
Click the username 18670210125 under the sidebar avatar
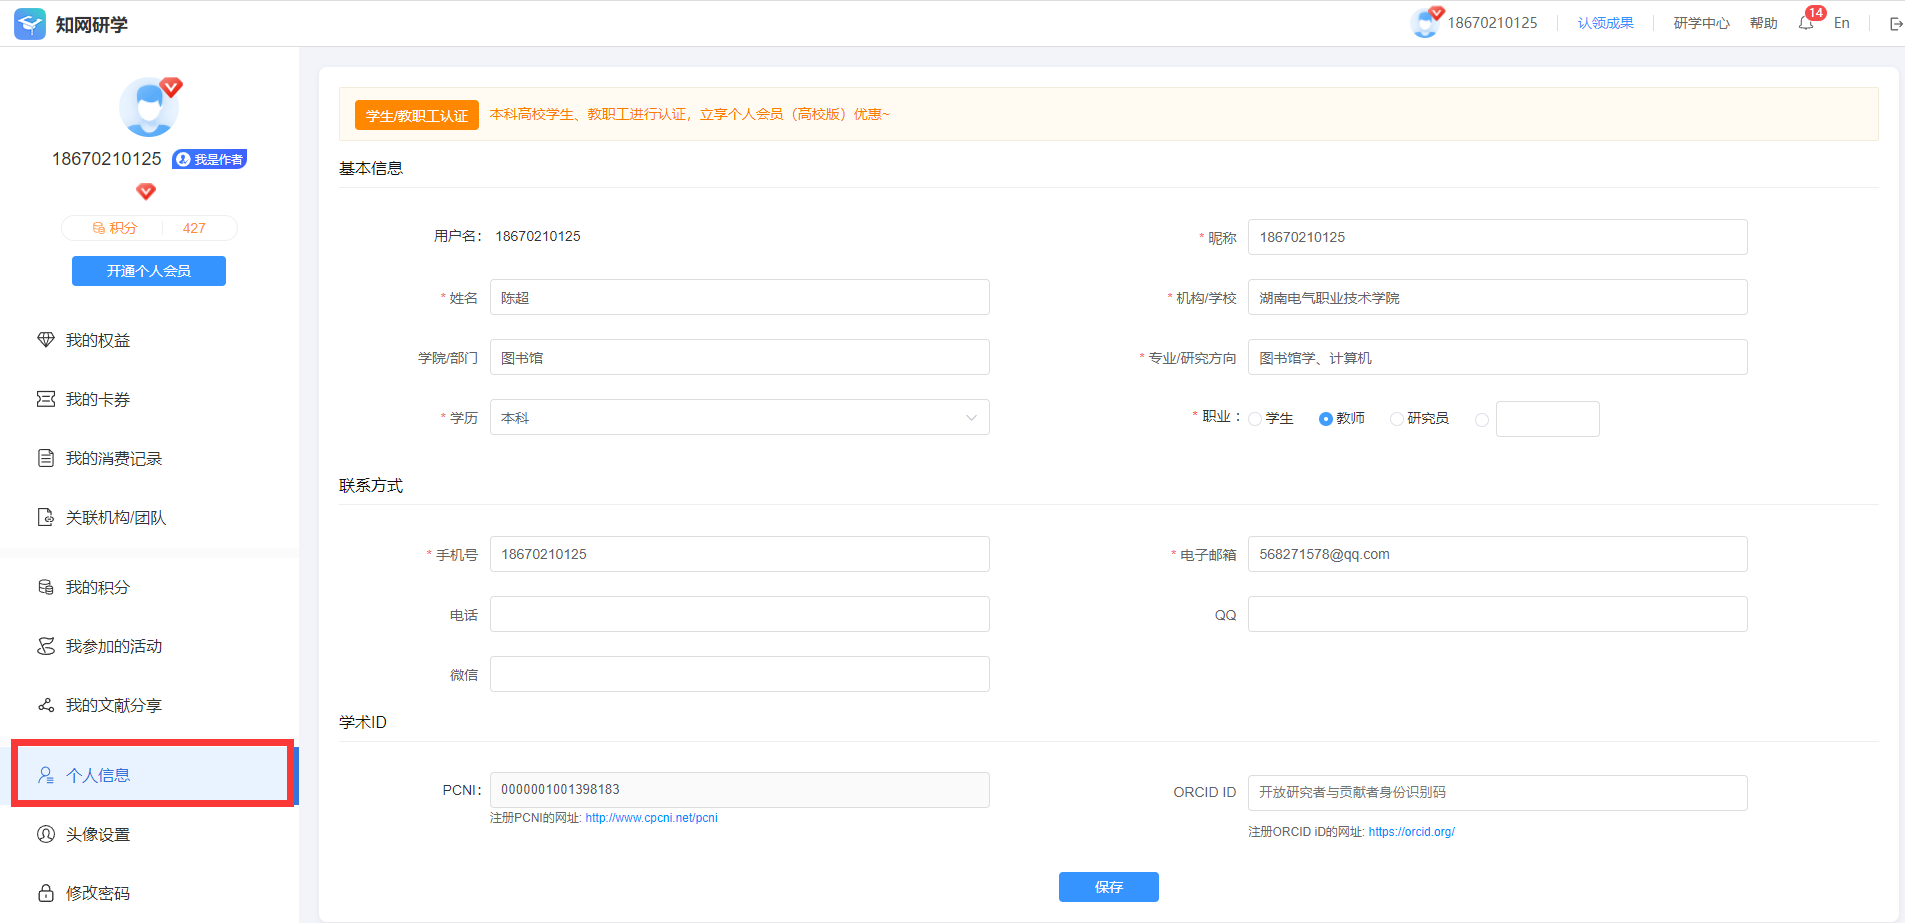tap(107, 159)
